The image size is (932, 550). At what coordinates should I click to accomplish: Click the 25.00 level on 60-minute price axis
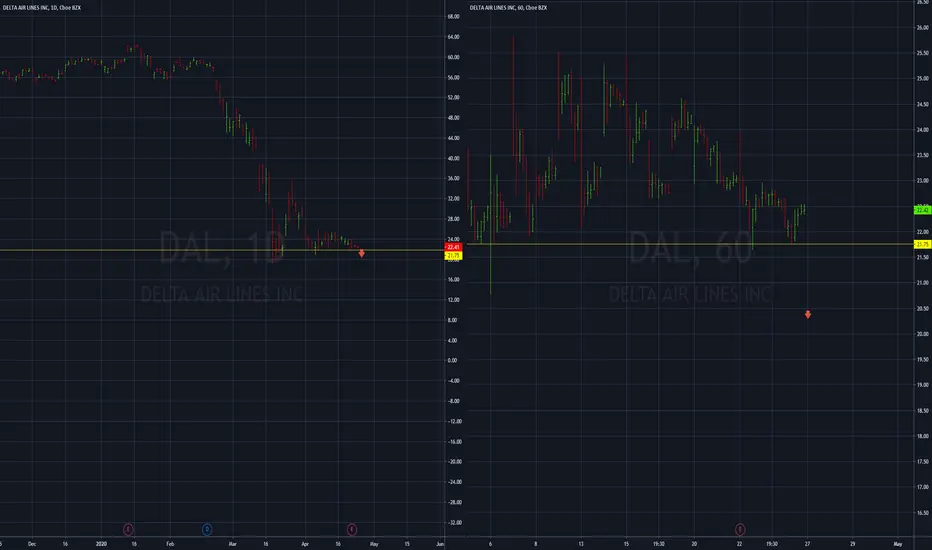click(x=922, y=78)
